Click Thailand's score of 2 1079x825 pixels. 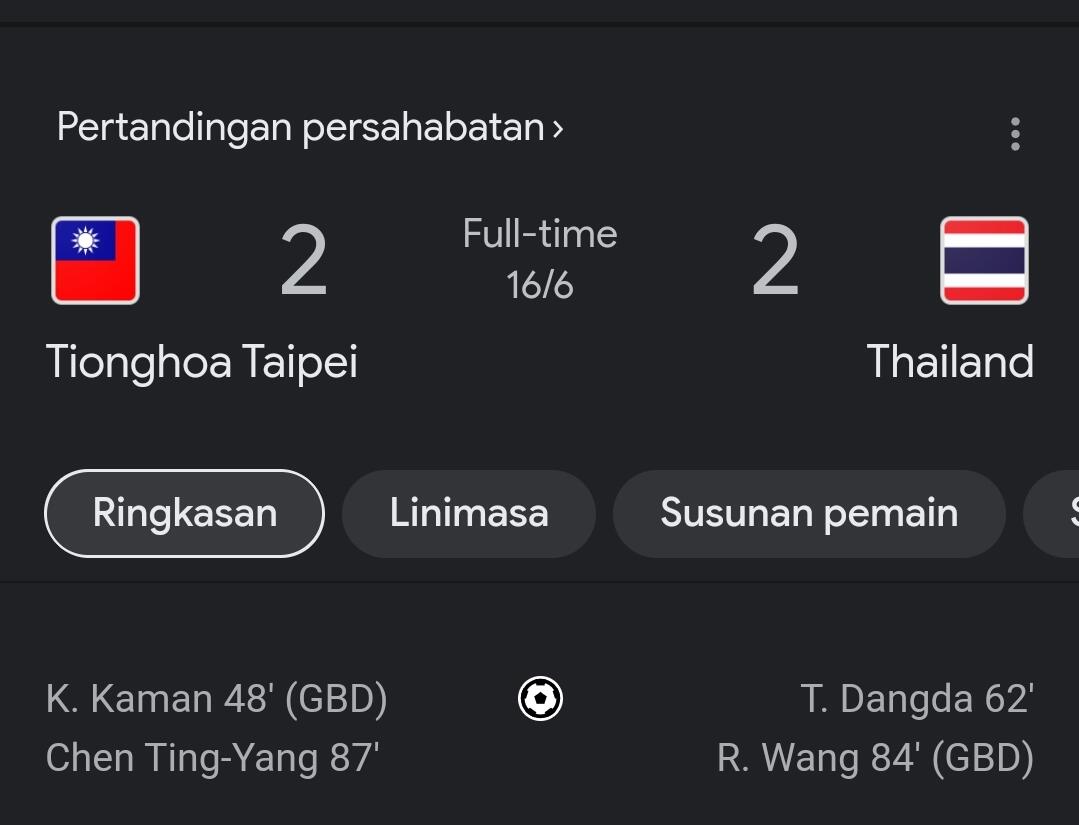tap(776, 262)
